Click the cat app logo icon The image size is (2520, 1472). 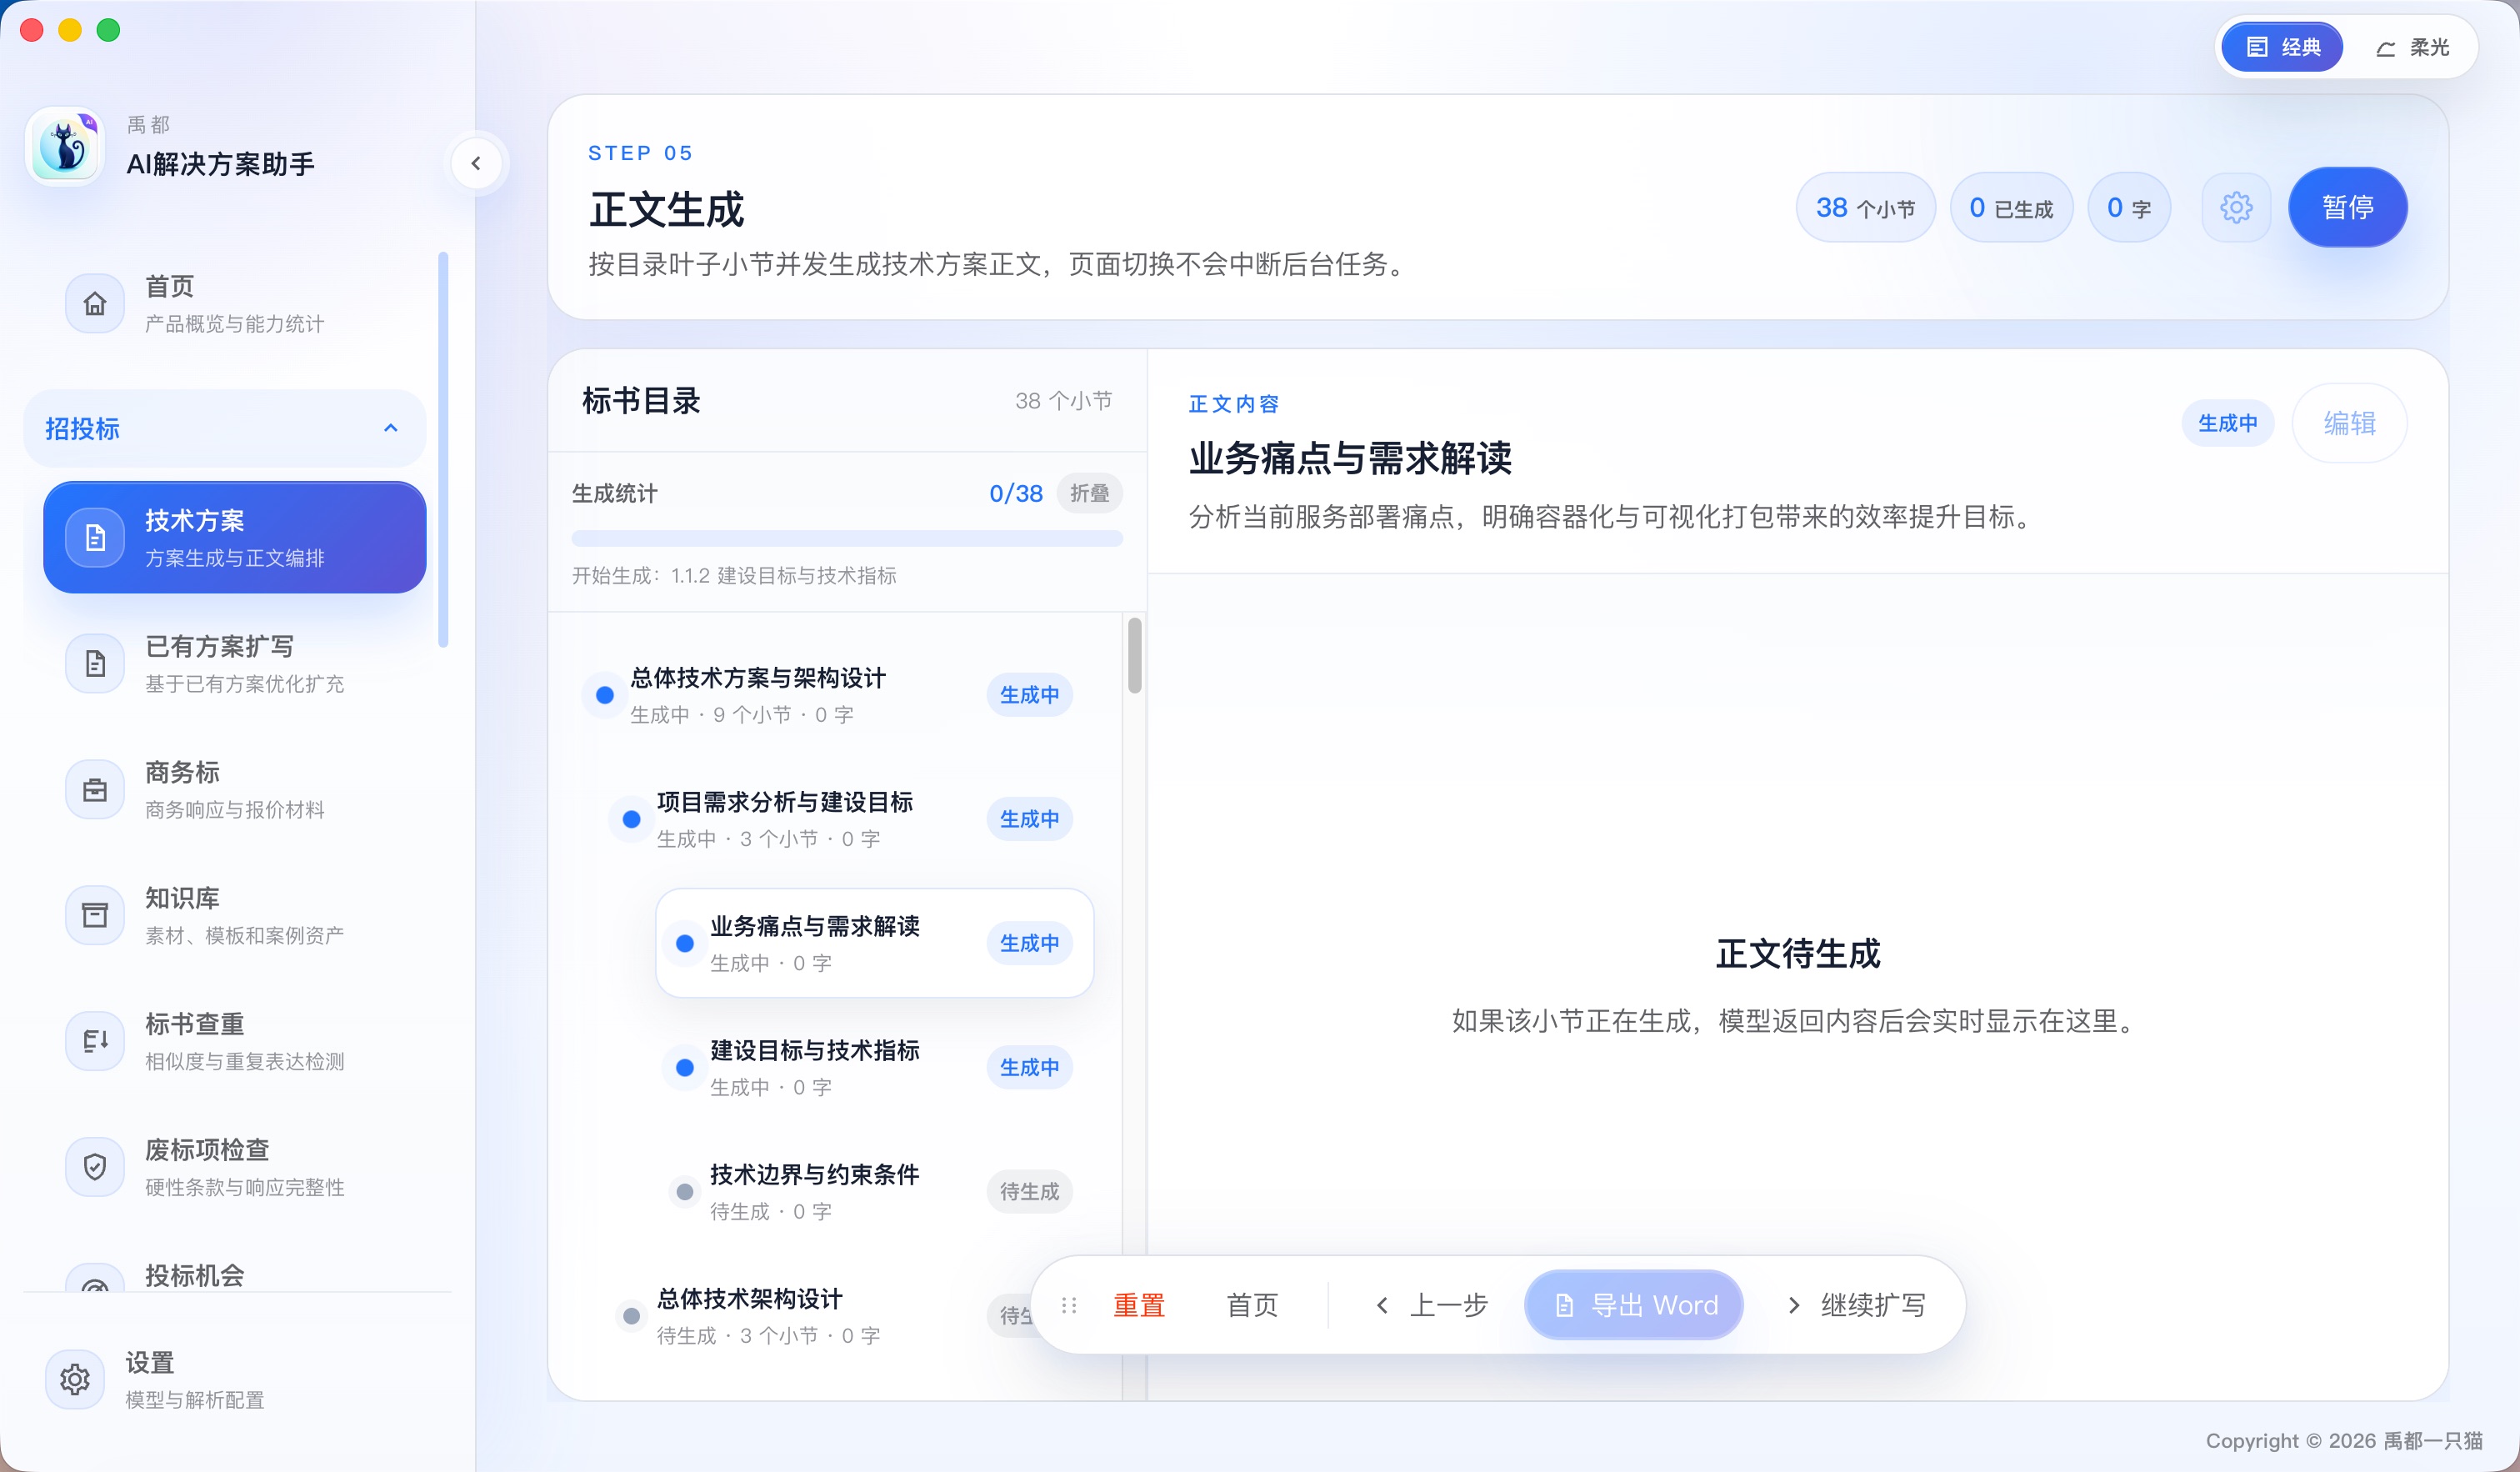coord(65,146)
